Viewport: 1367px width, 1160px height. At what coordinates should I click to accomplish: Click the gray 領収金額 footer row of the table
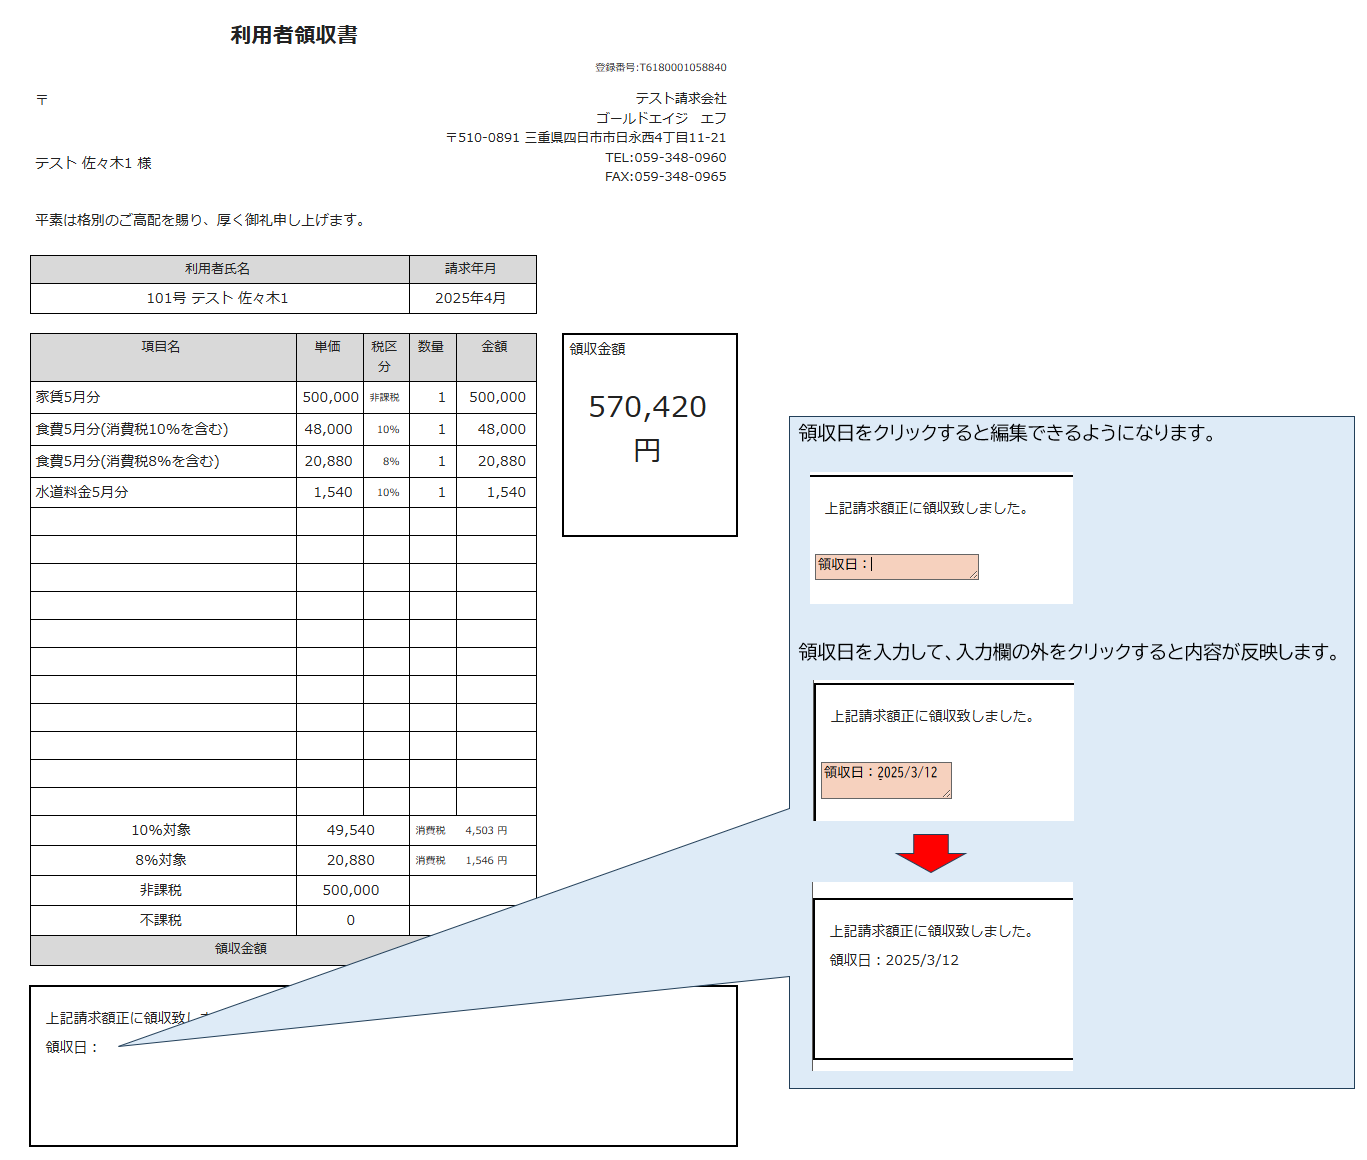[x=241, y=948]
